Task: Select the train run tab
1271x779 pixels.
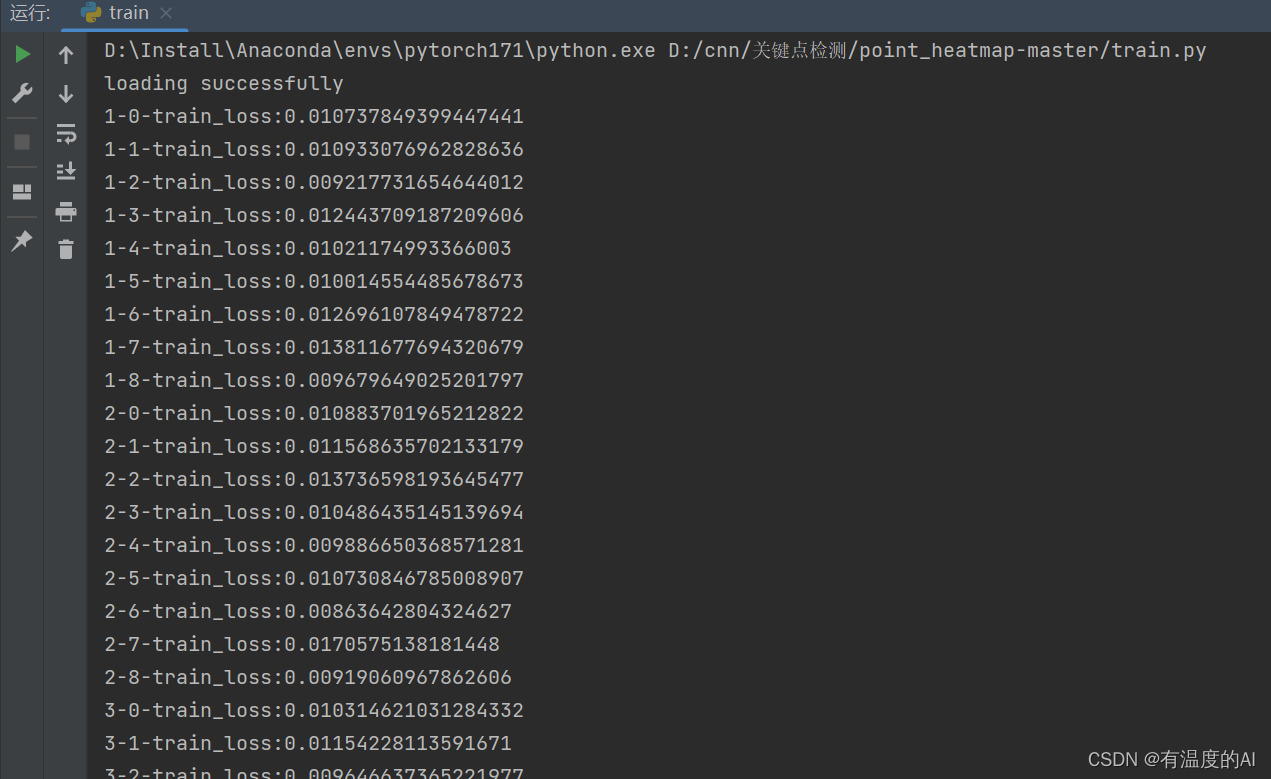Action: click(126, 13)
